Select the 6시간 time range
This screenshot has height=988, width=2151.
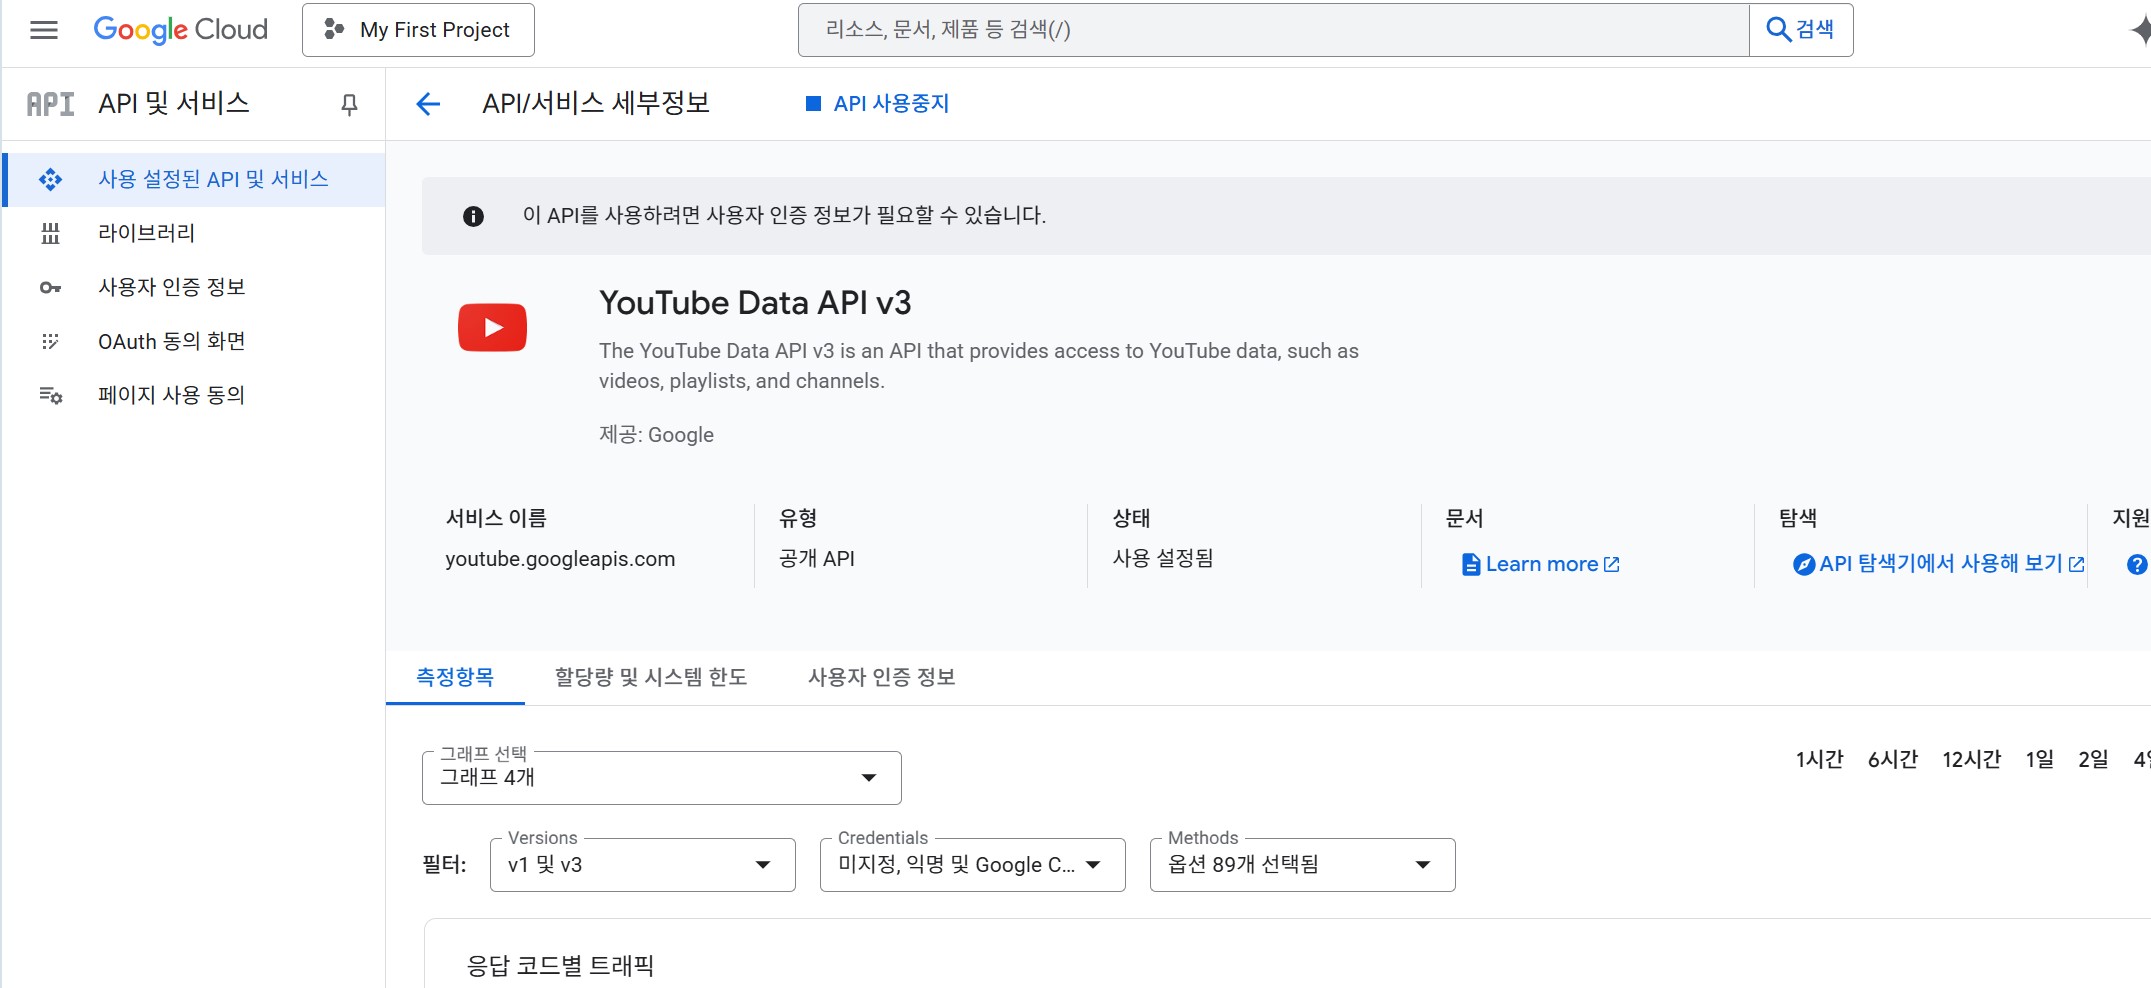[x=1893, y=760]
